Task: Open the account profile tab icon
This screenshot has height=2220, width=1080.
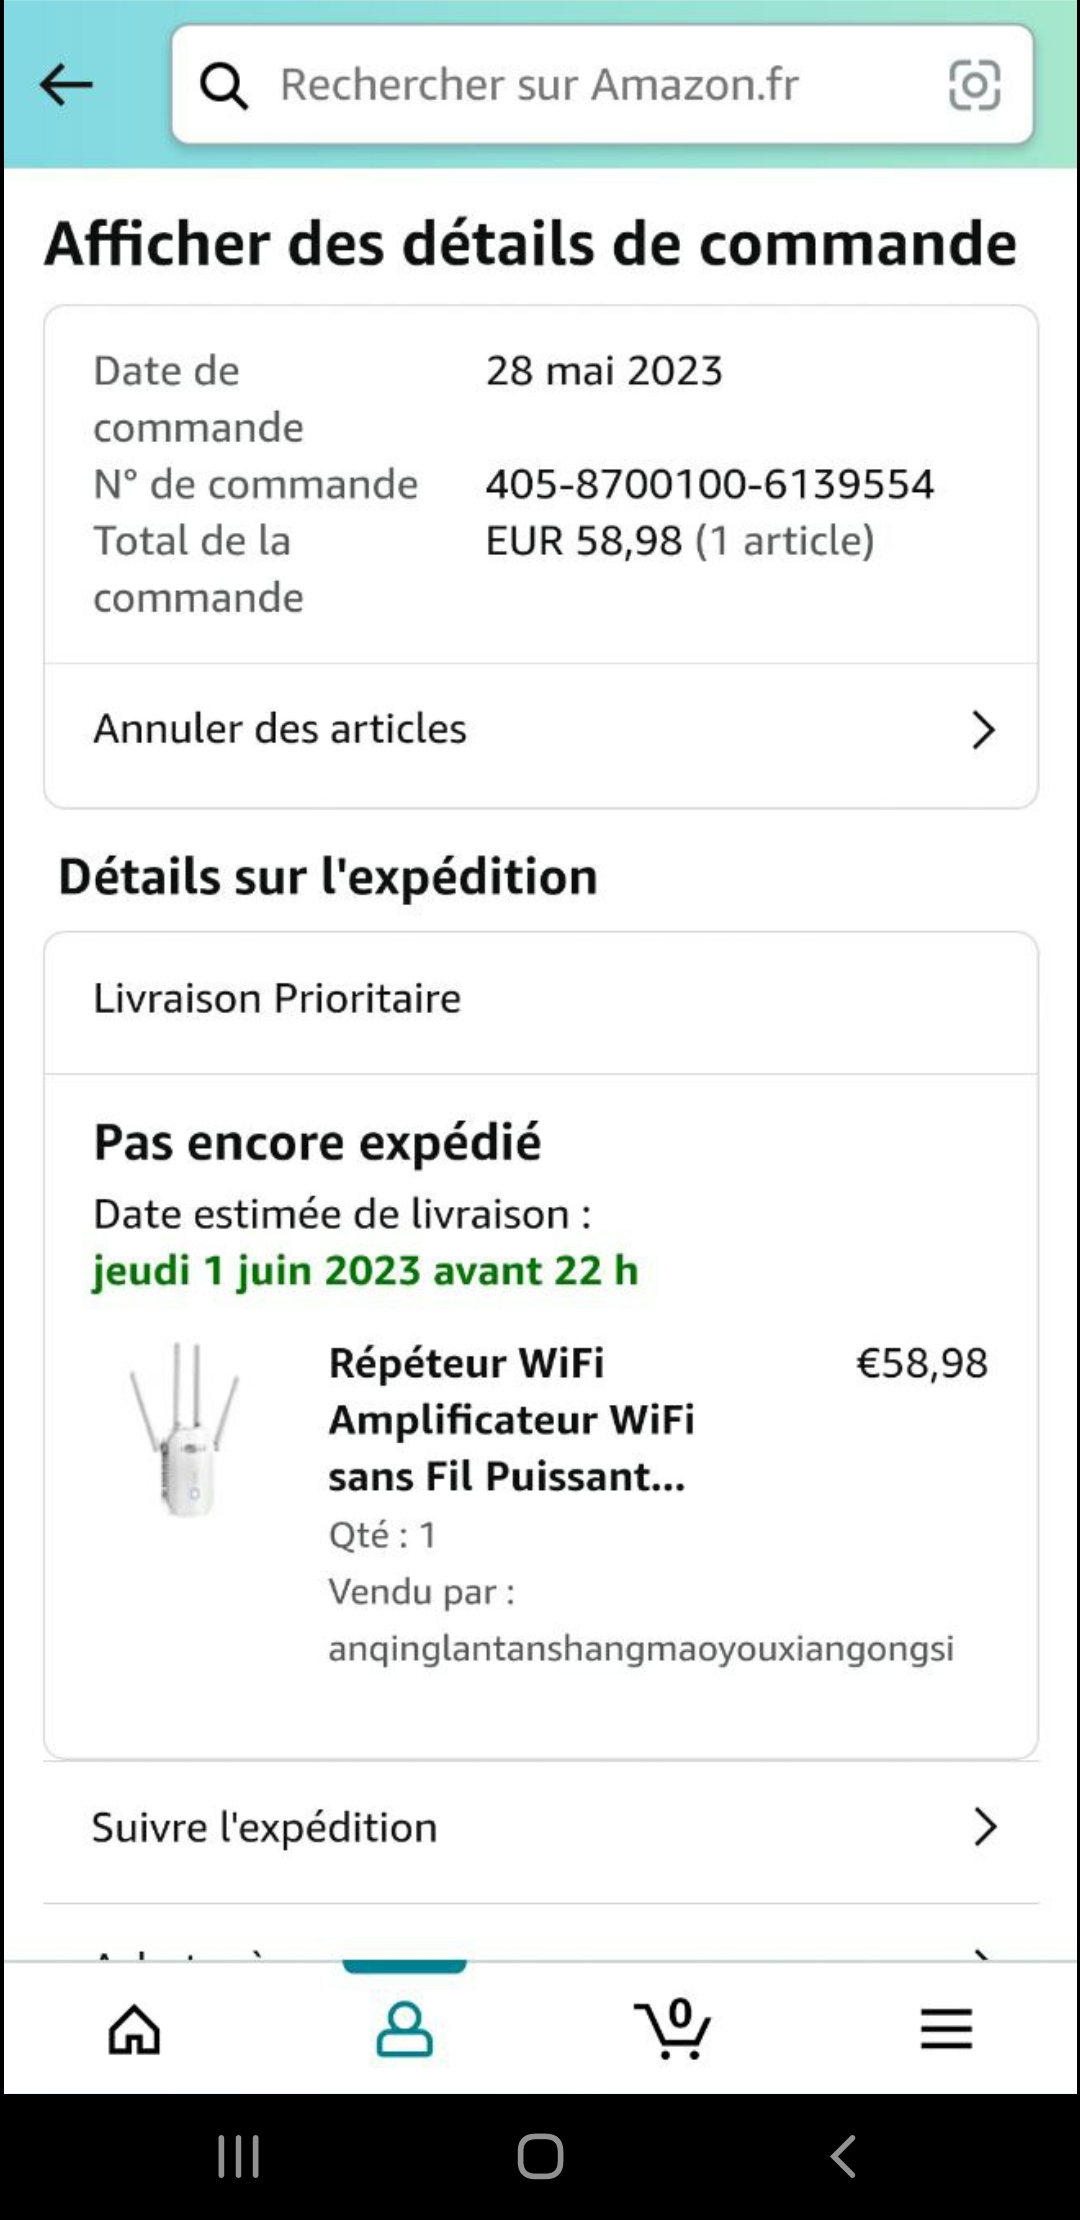Action: (404, 2029)
